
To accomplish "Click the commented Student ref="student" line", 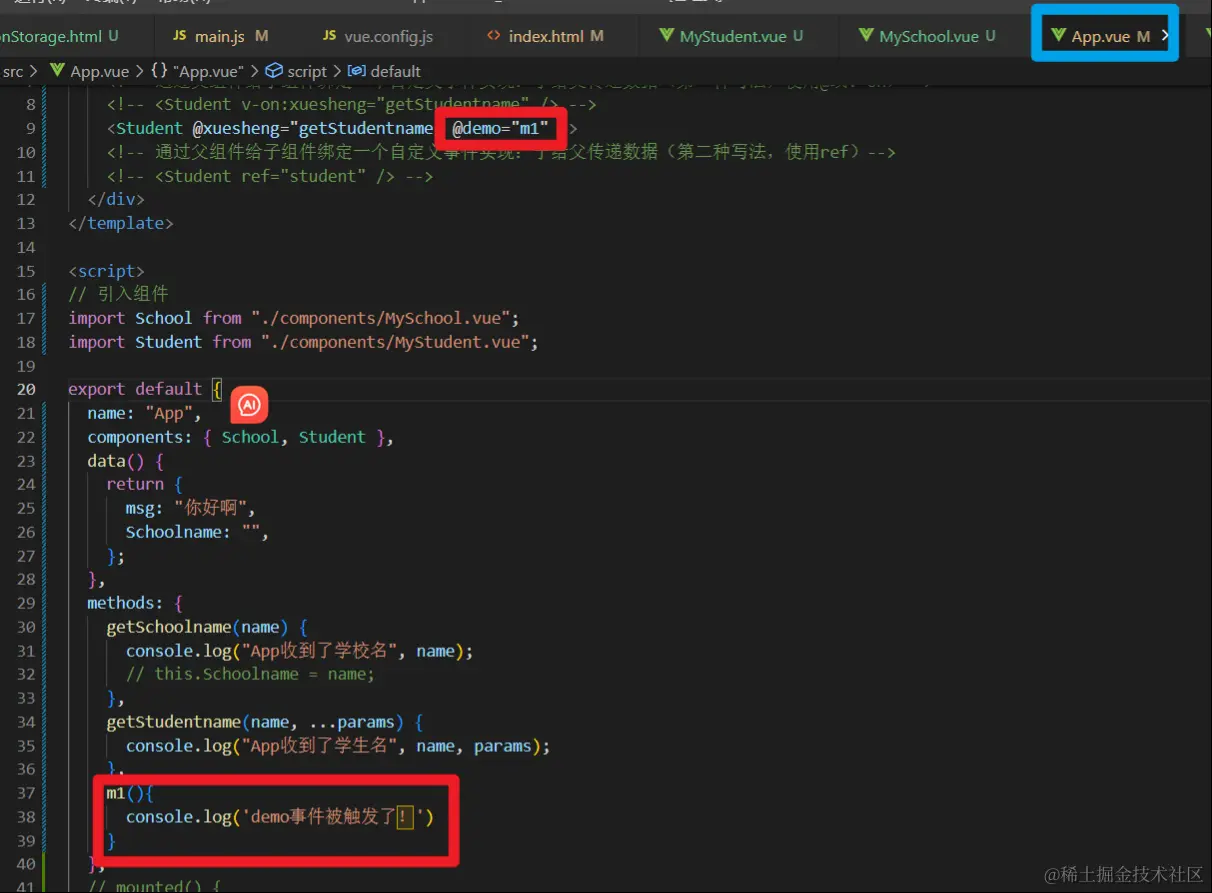I will point(270,176).
